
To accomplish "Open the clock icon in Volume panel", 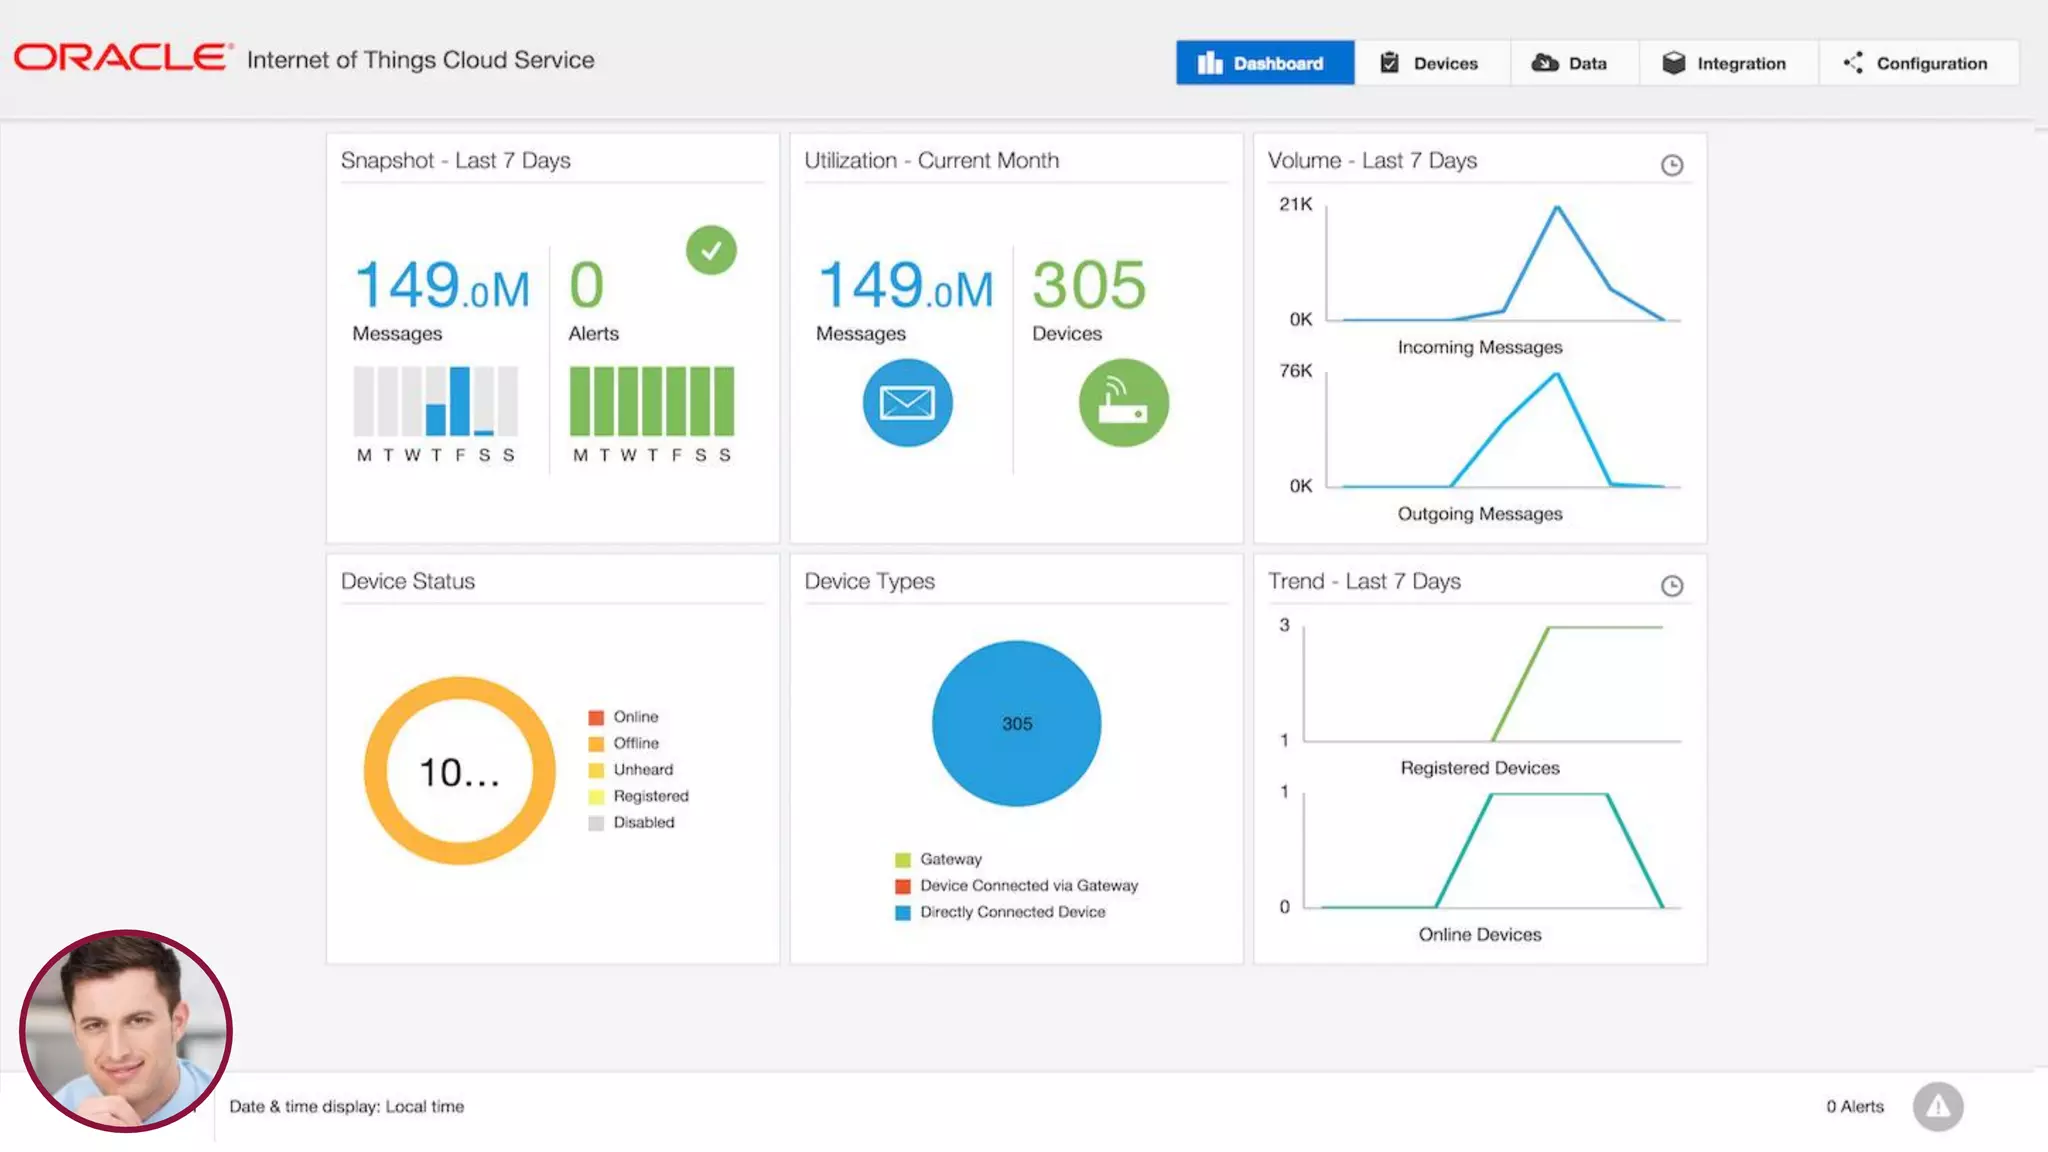I will [x=1672, y=165].
